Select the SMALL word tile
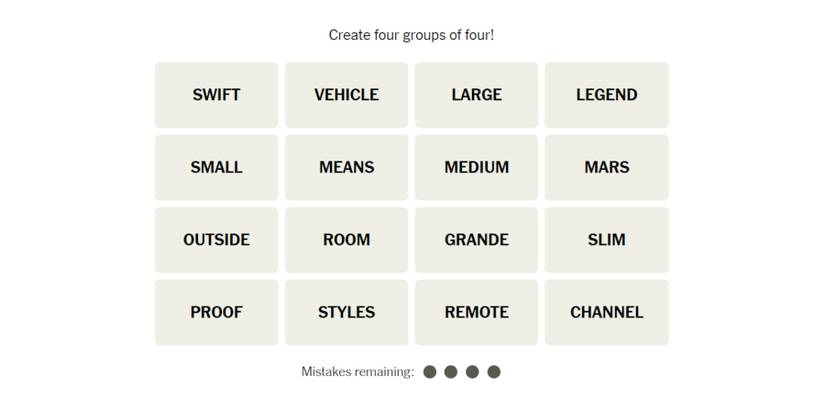The height and width of the screenshot is (413, 825). click(x=216, y=167)
